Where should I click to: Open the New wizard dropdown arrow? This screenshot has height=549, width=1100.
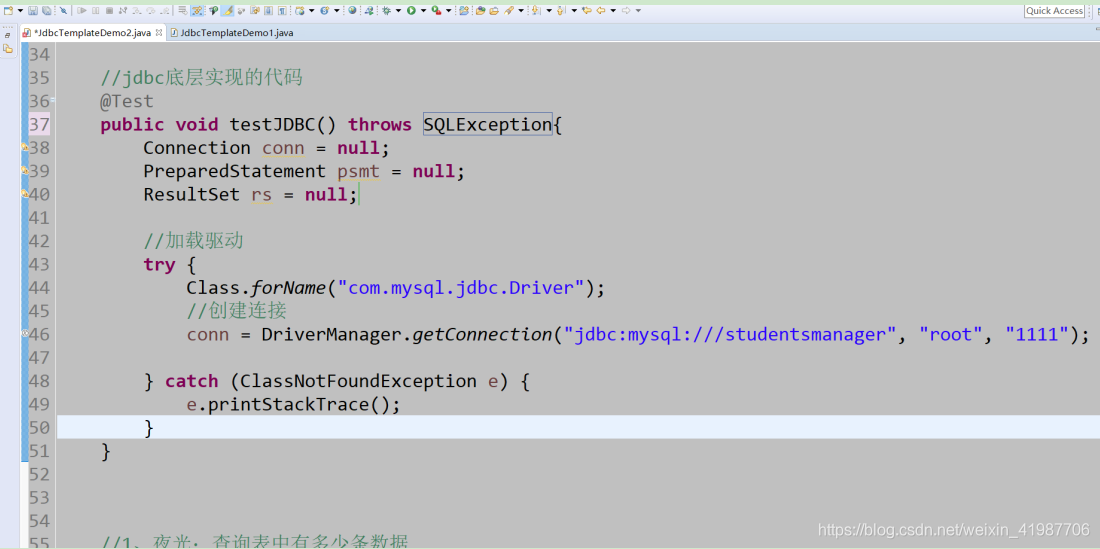[20, 11]
